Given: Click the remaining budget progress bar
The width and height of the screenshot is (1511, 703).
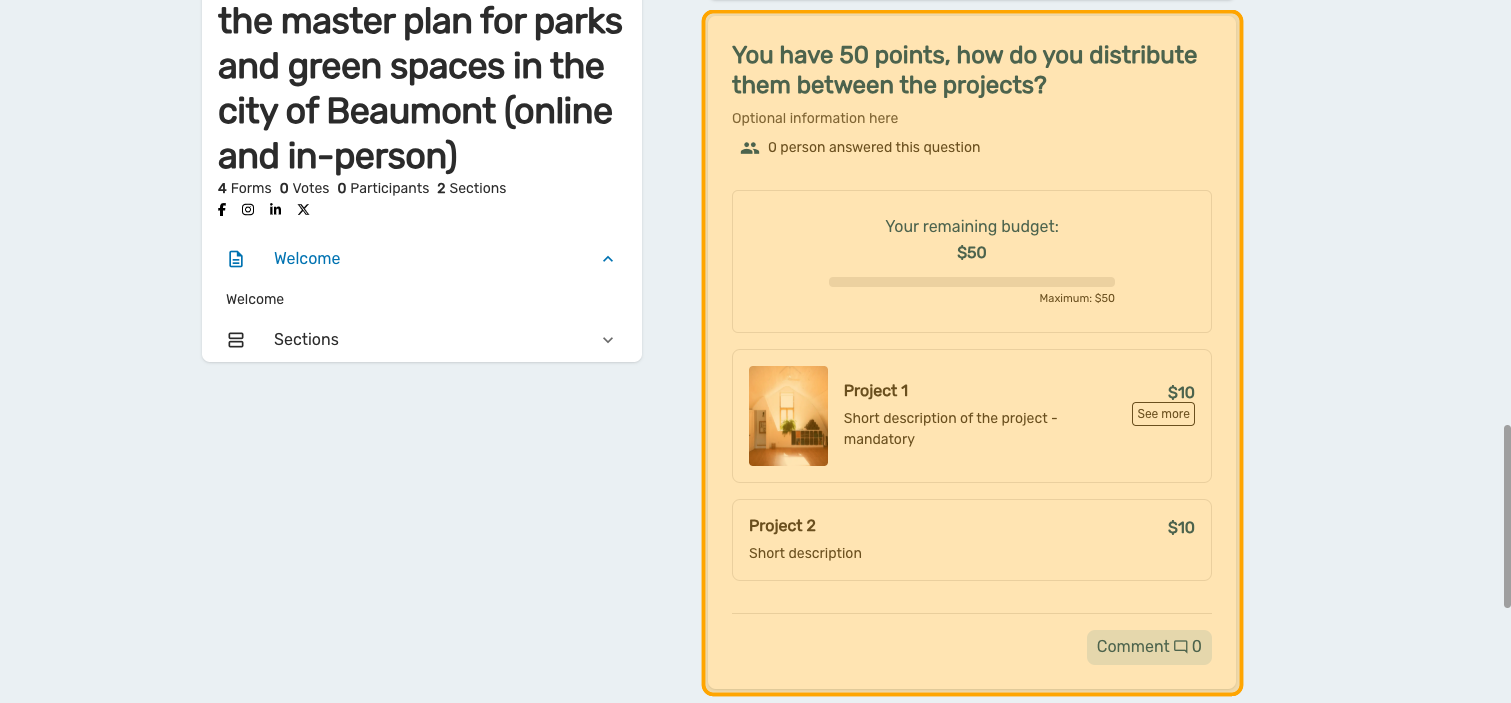Looking at the screenshot, I should 971,282.
